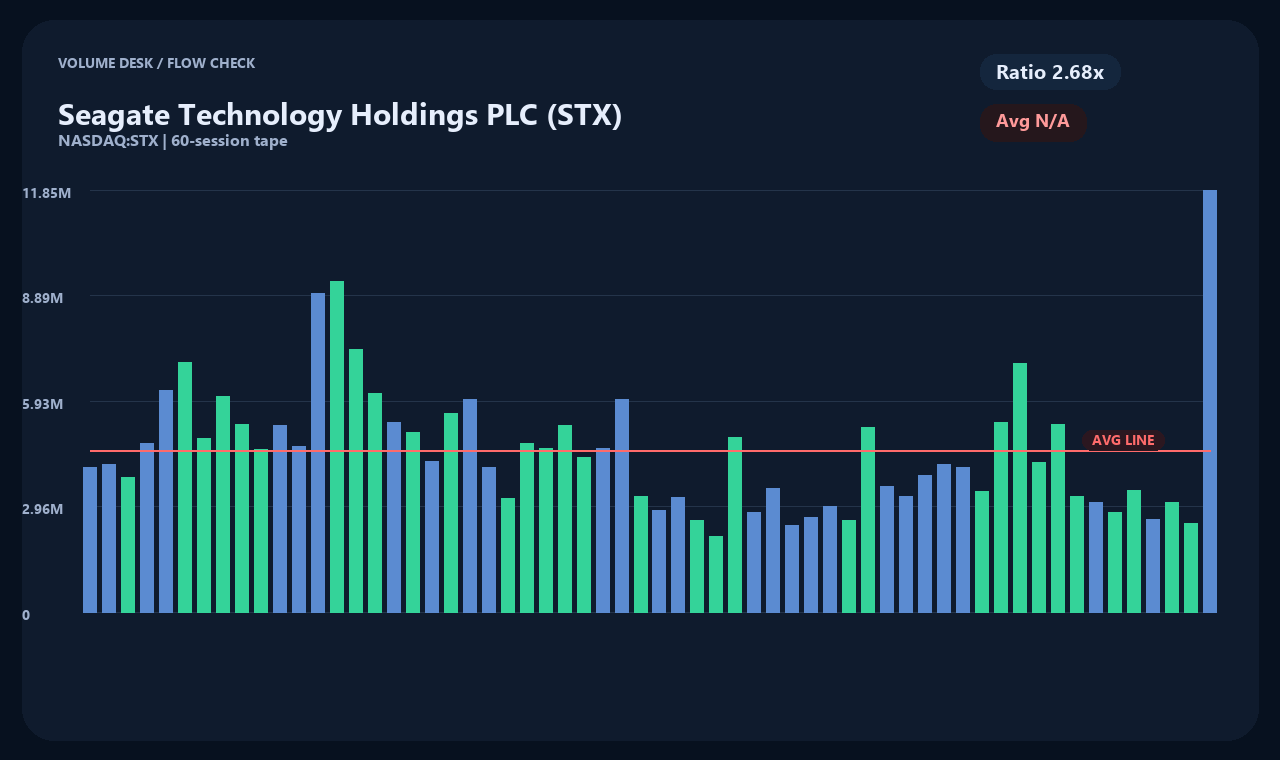Click the shortest green bar in the chart middle
The image size is (1280, 760).
pyautogui.click(x=716, y=574)
